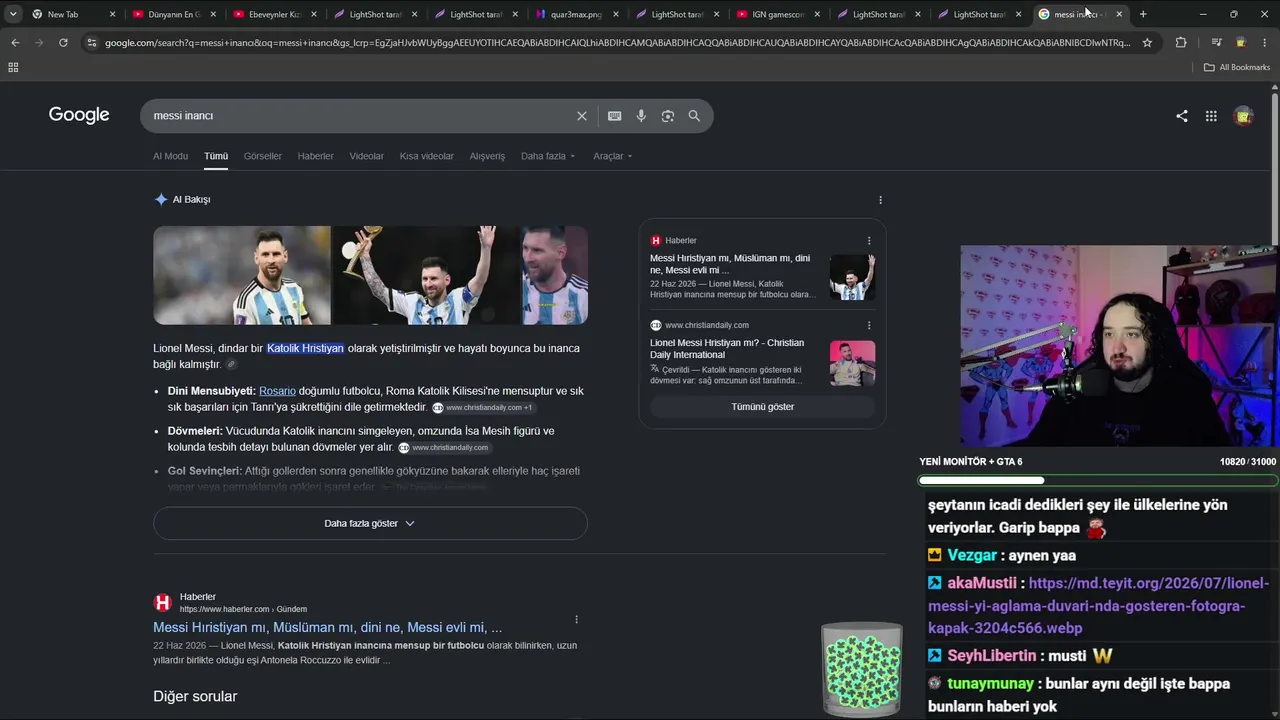Submit search with the magnifier icon
1280x720 pixels.
coord(694,116)
